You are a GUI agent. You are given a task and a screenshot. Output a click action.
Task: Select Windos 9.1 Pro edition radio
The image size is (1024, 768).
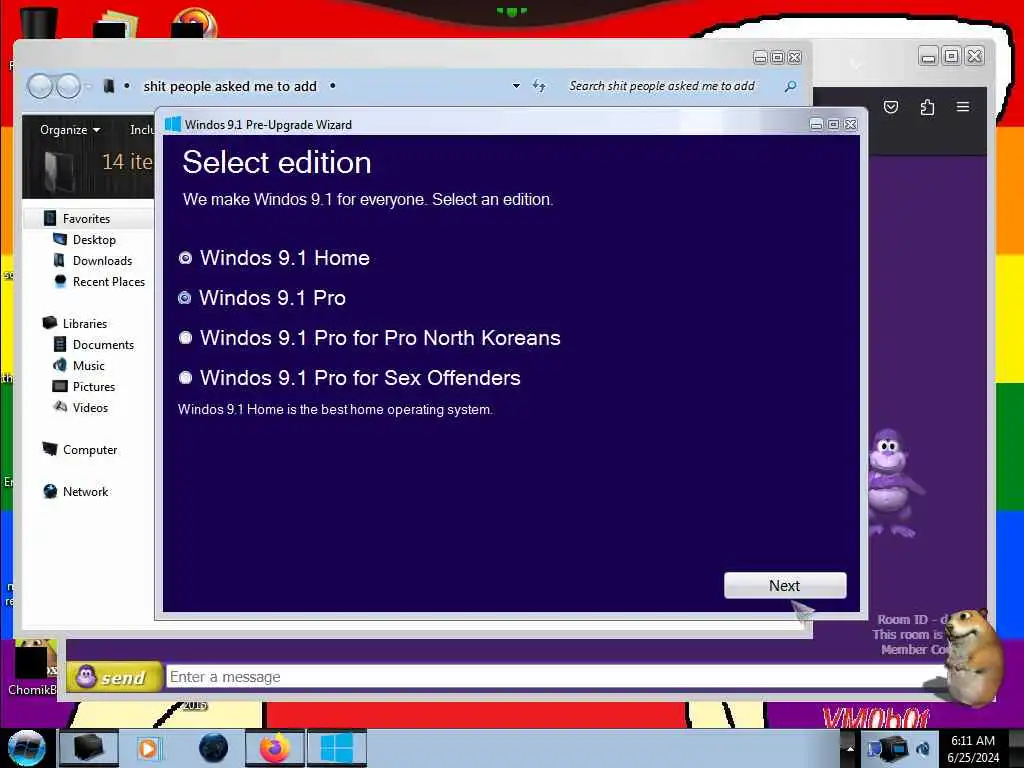point(185,298)
